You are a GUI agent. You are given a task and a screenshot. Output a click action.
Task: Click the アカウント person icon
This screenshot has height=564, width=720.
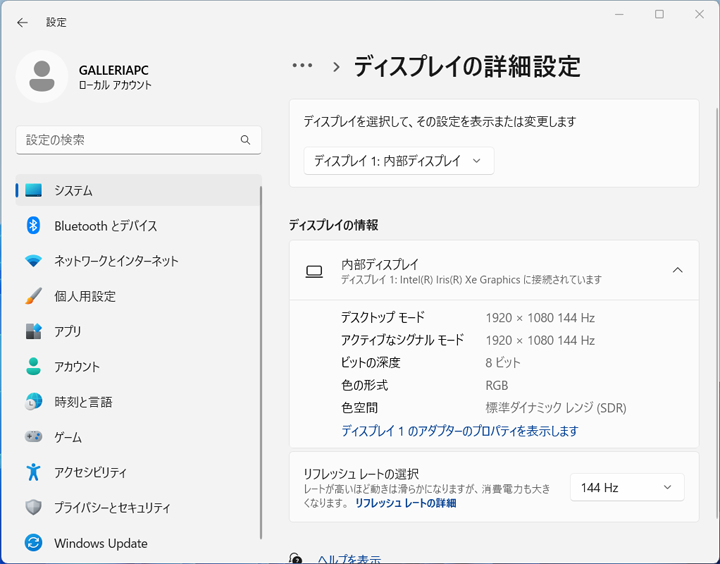coord(33,367)
